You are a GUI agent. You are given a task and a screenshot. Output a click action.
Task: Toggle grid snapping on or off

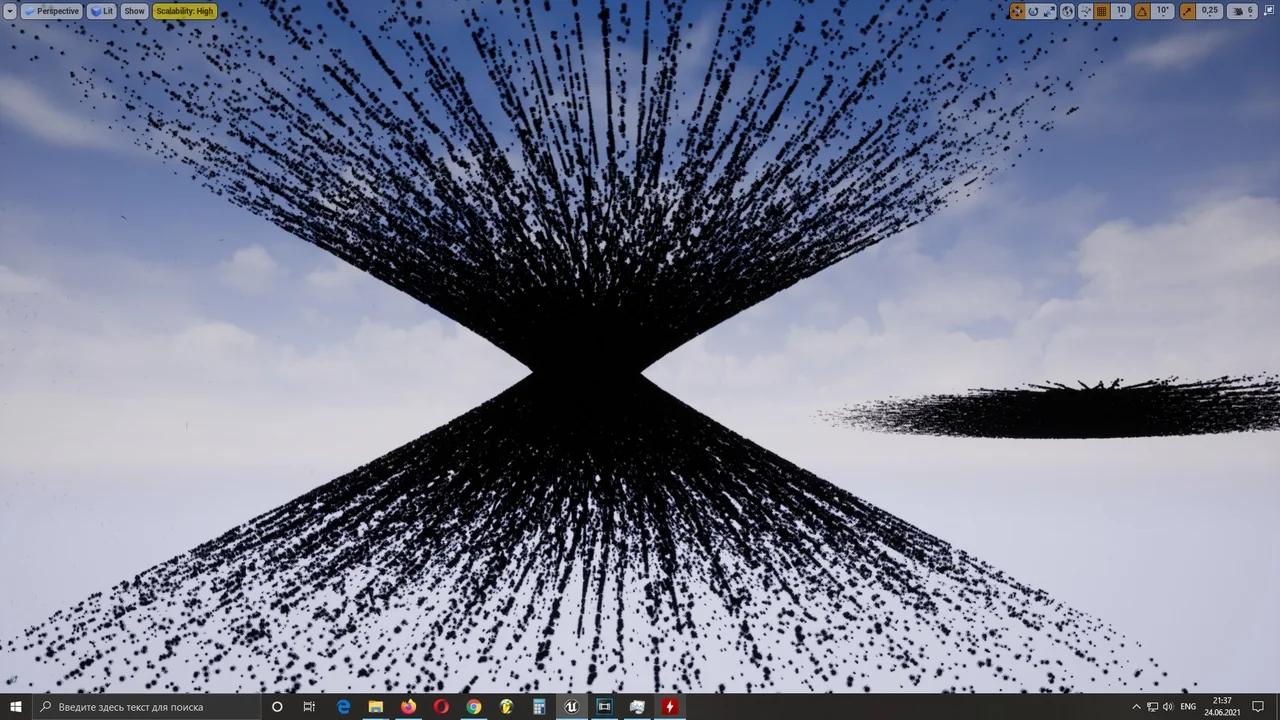pyautogui.click(x=1102, y=11)
